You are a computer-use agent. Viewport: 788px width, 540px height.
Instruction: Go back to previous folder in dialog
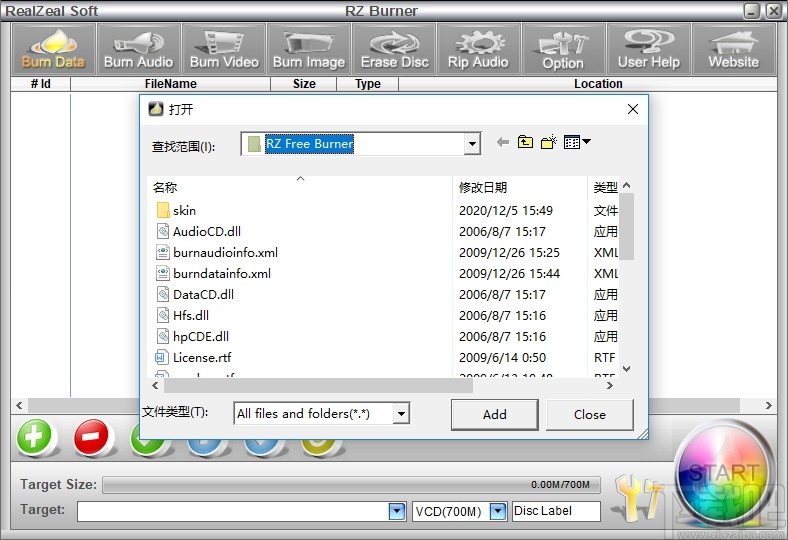pos(503,142)
